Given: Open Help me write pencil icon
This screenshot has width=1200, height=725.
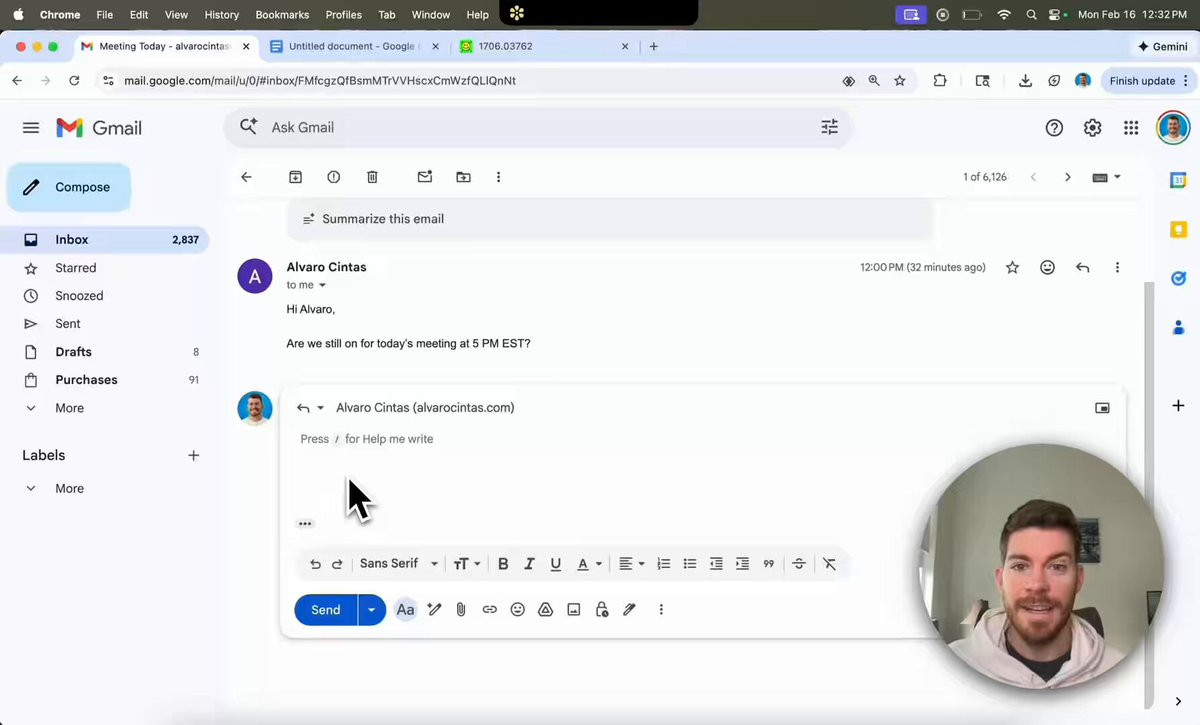Looking at the screenshot, I should [x=434, y=610].
